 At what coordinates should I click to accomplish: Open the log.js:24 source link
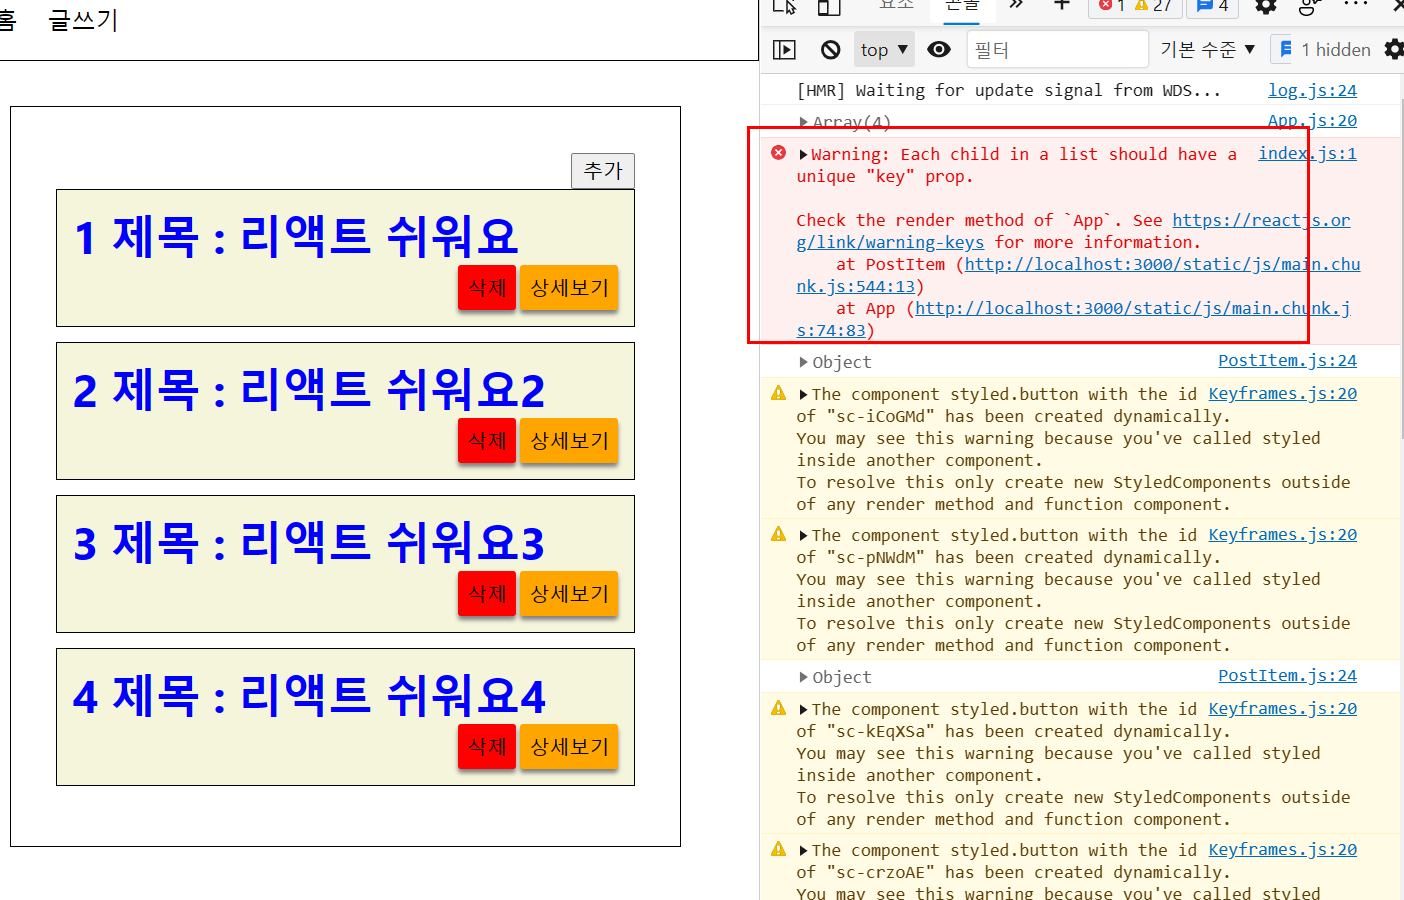tap(1312, 90)
